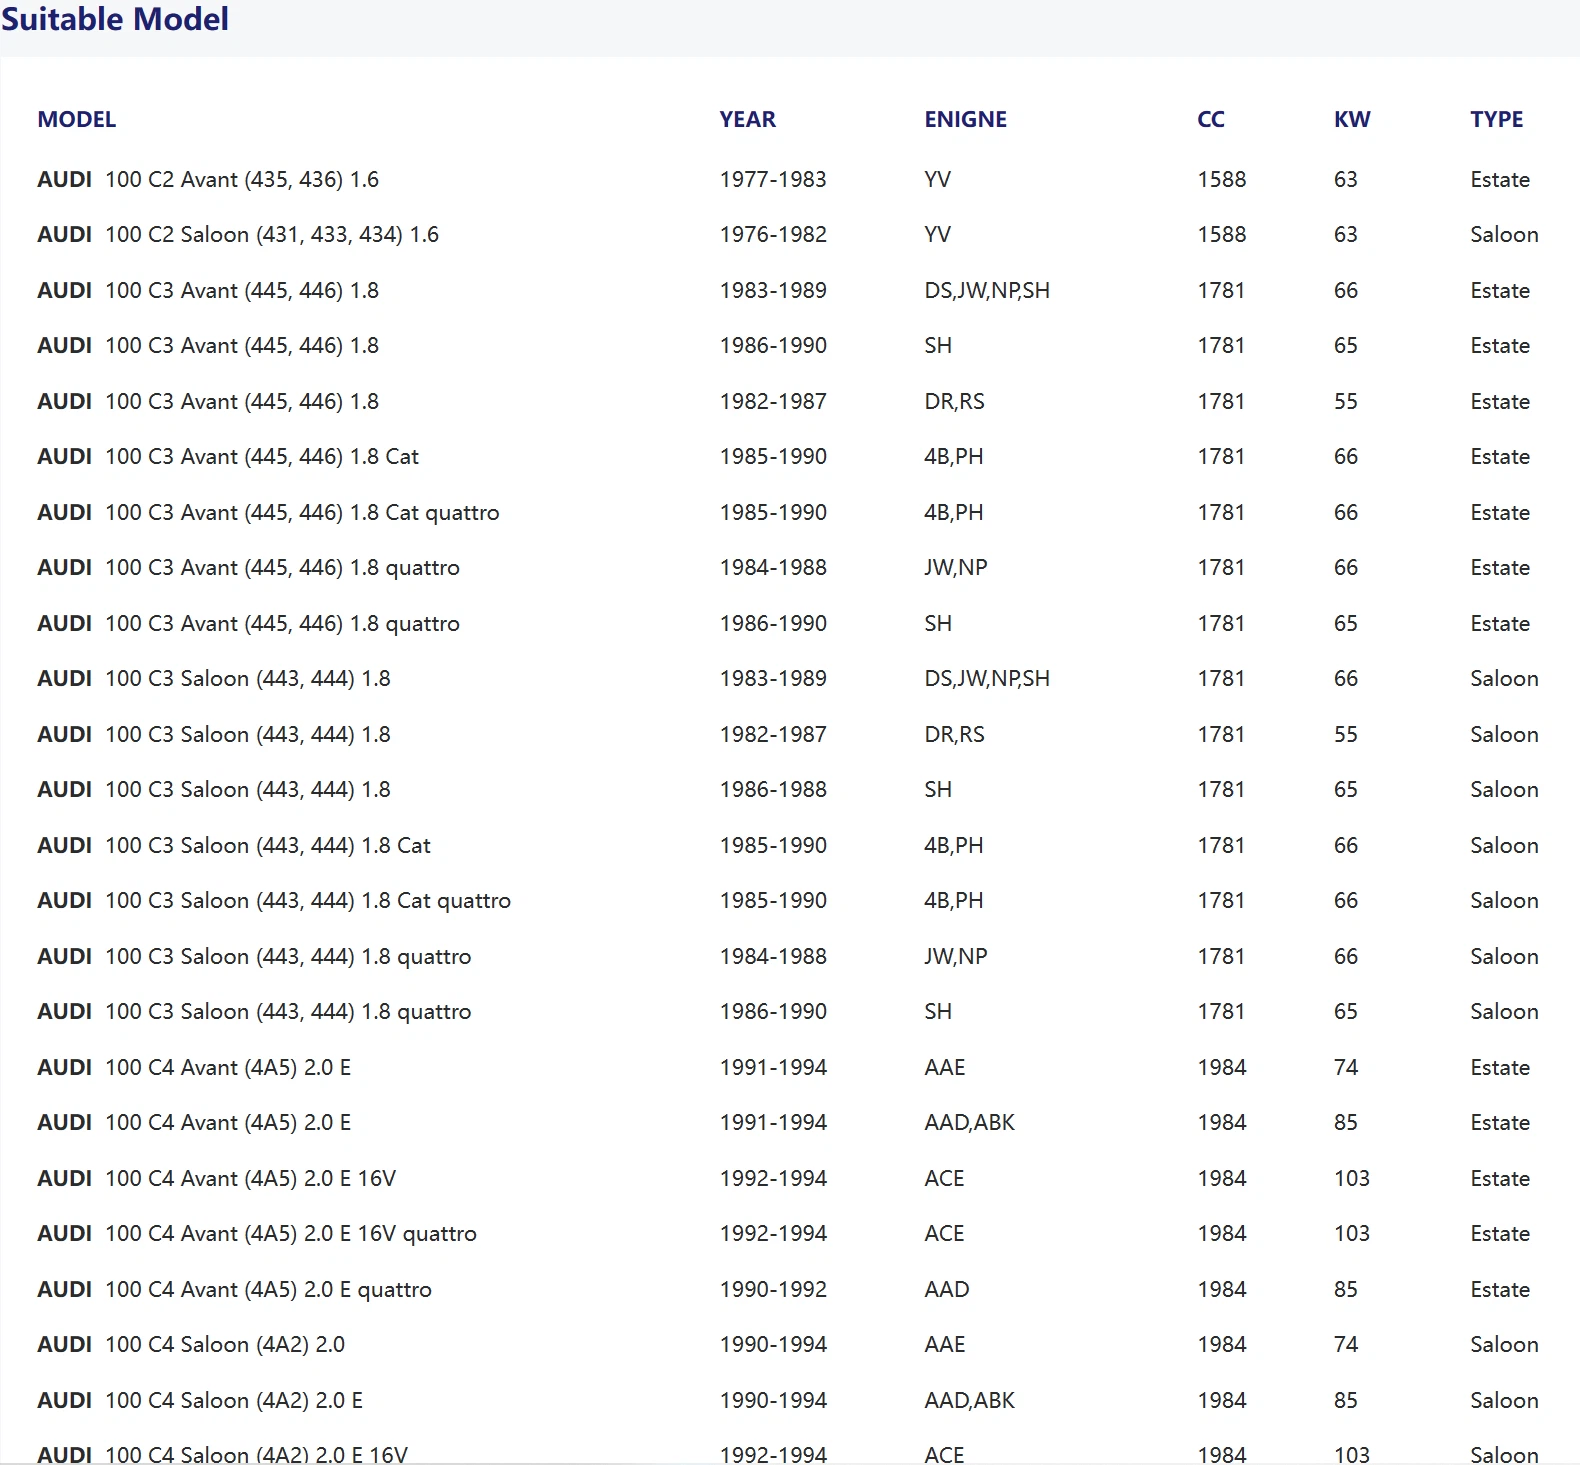Click DR,RS engine codes in the C3 Avant row
This screenshot has height=1465, width=1580.
tap(955, 402)
